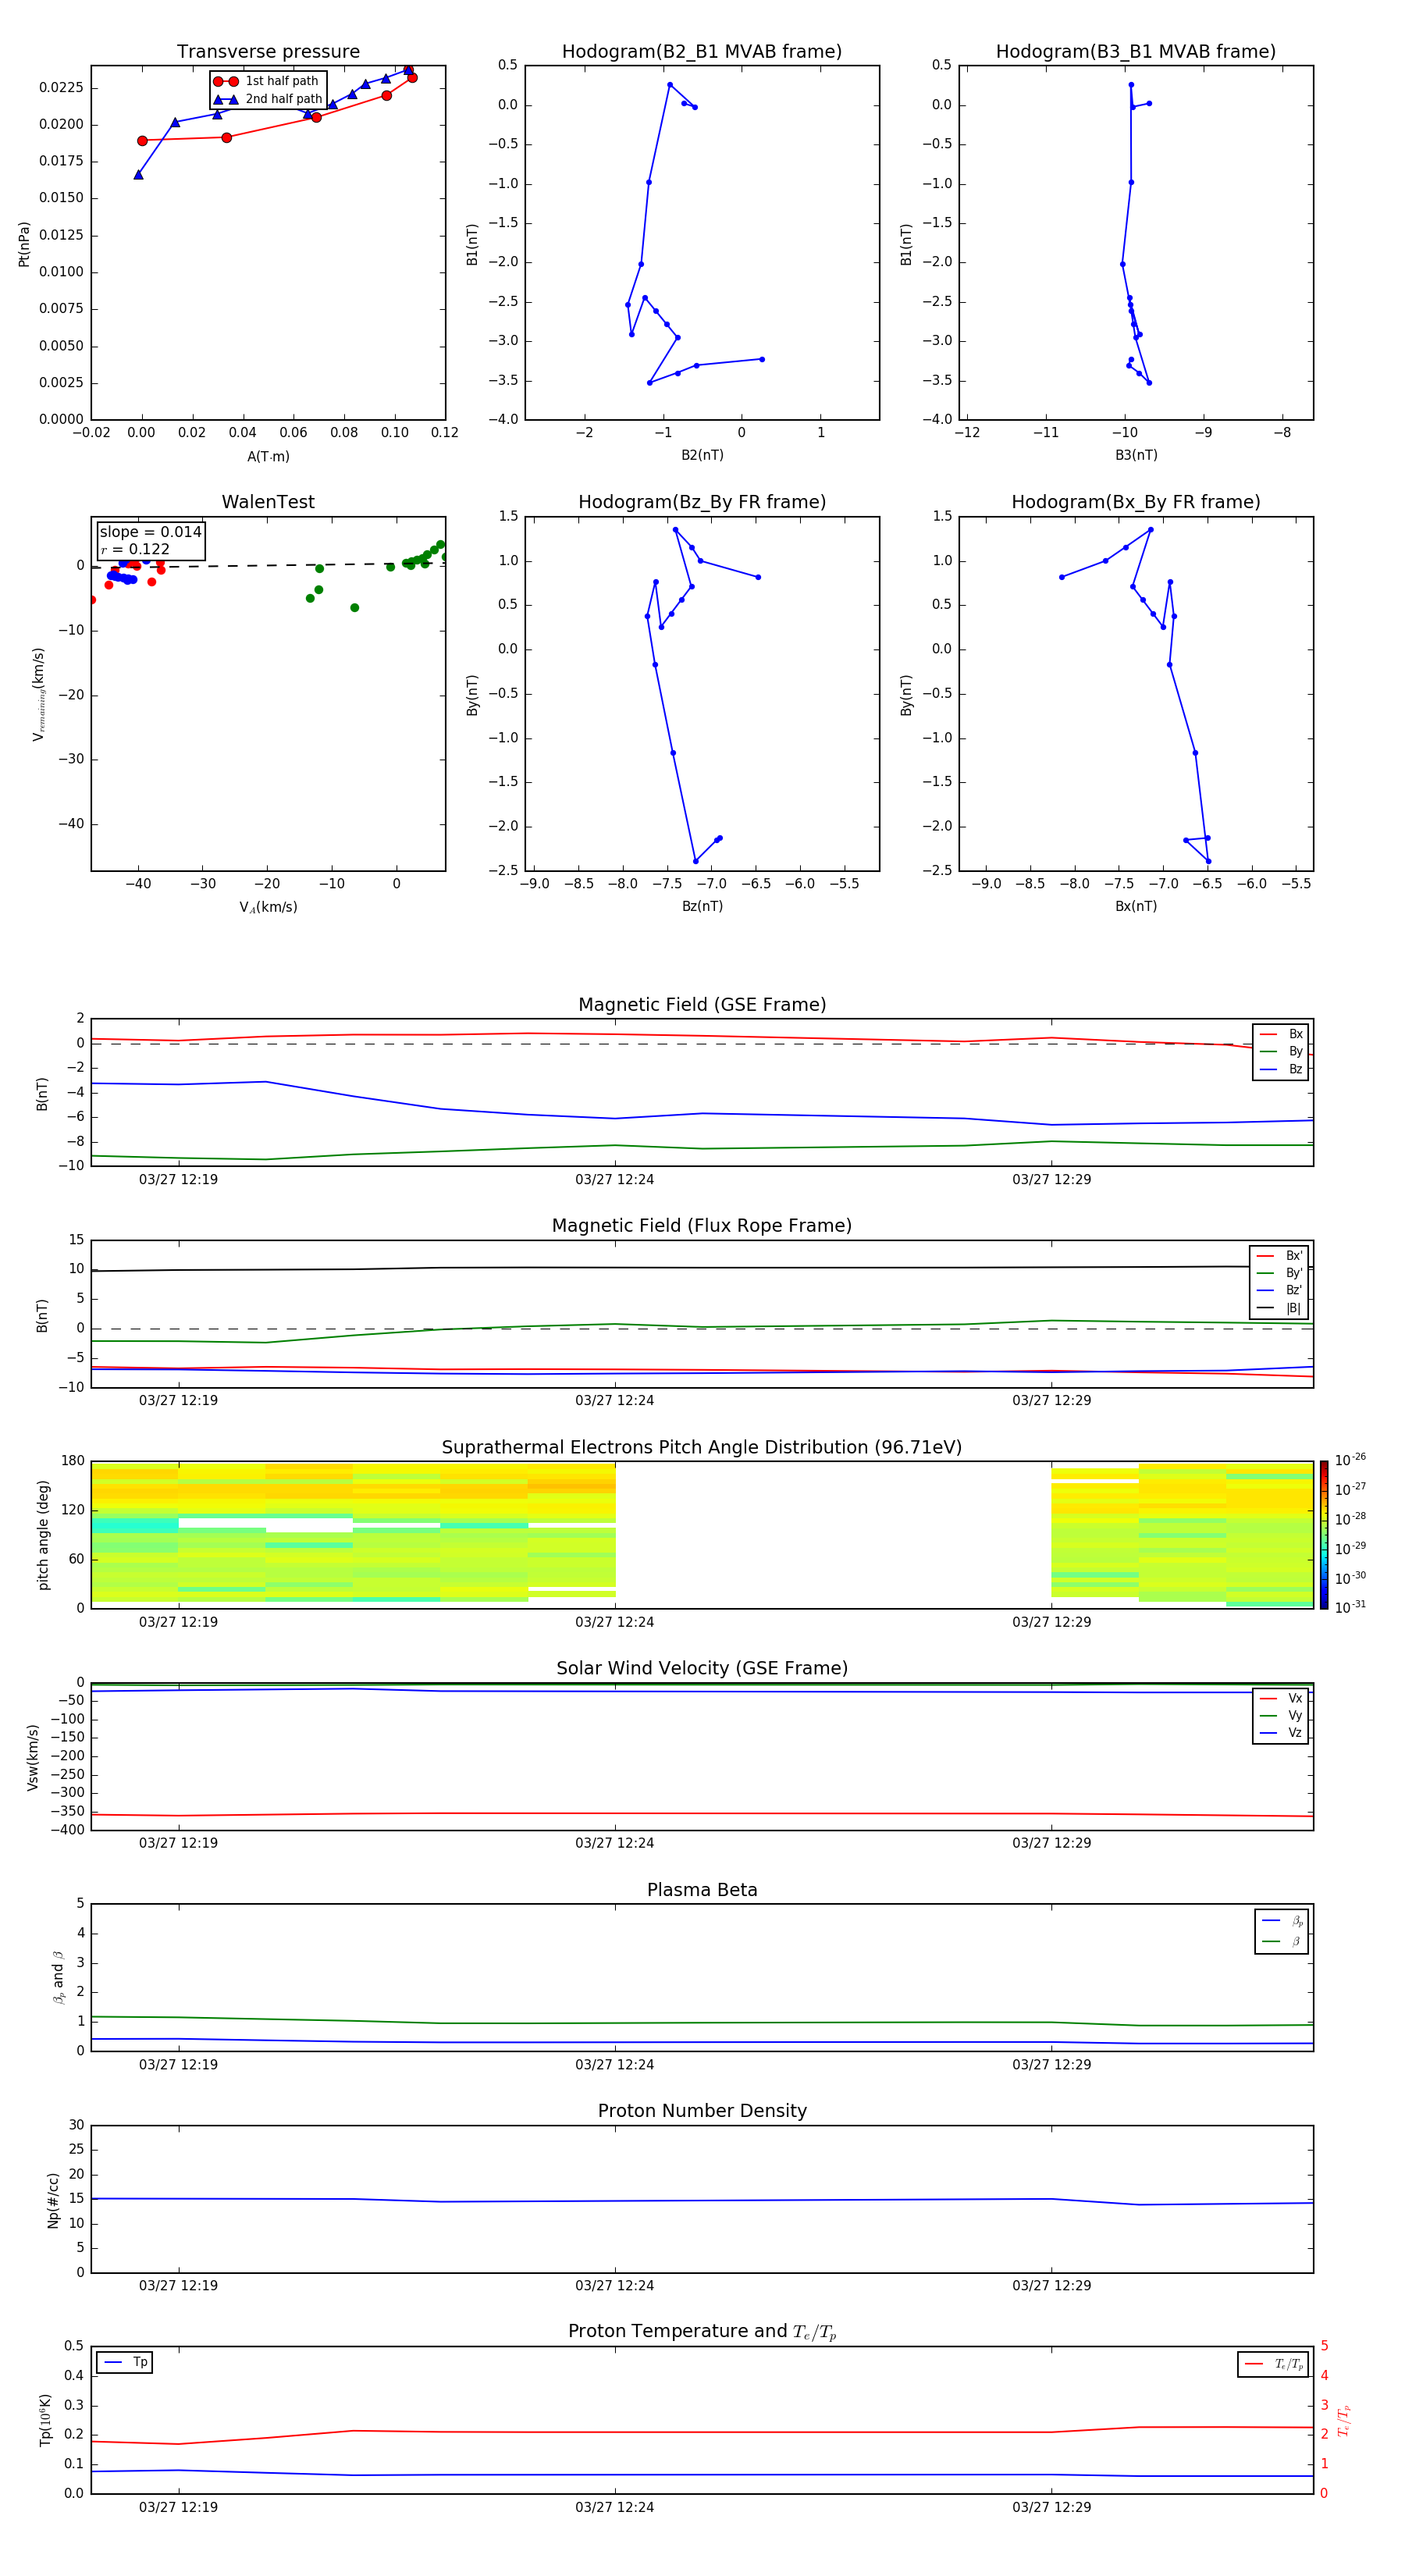Select the colorbar top label 10^-26

1350,1460
